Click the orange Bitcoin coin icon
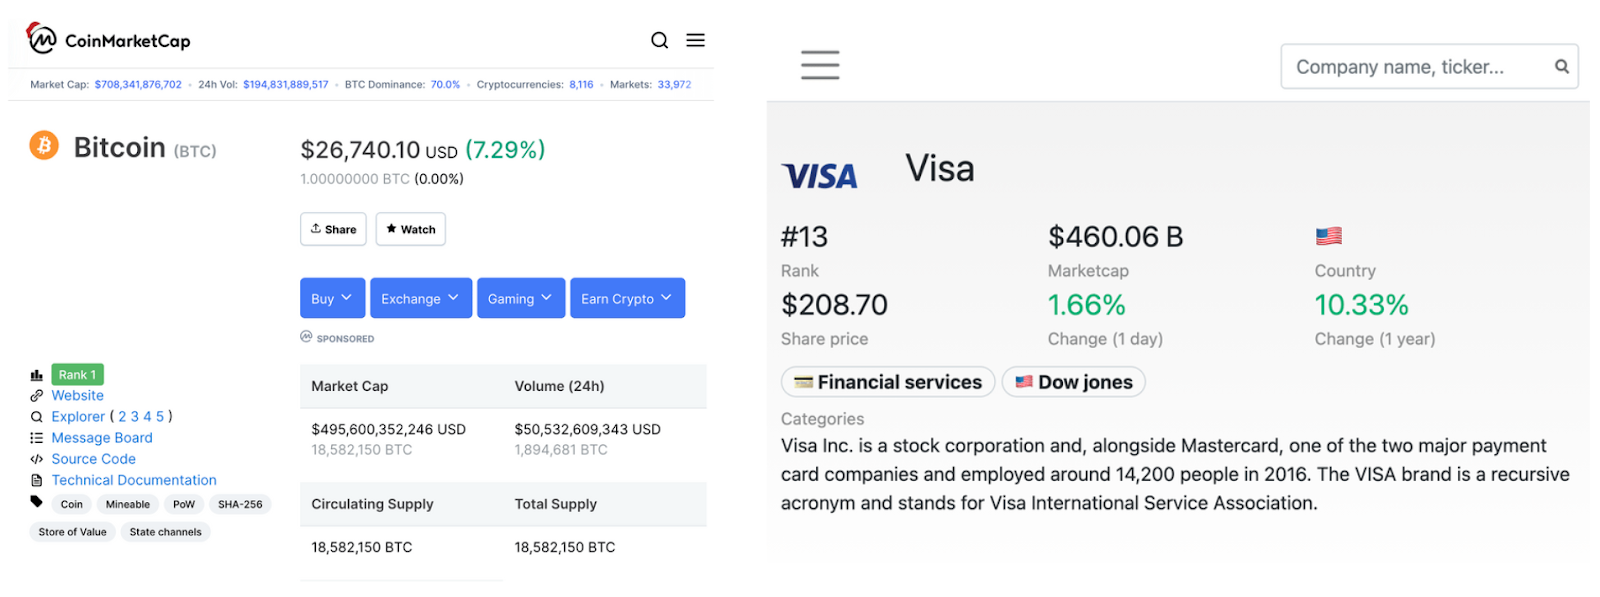The image size is (1600, 597). click(x=44, y=146)
